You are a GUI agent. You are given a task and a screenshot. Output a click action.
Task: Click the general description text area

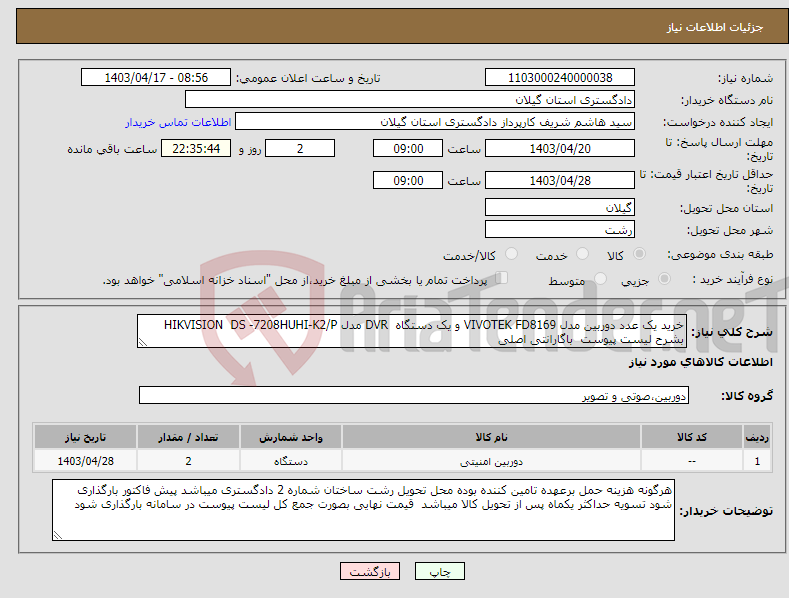(412, 331)
